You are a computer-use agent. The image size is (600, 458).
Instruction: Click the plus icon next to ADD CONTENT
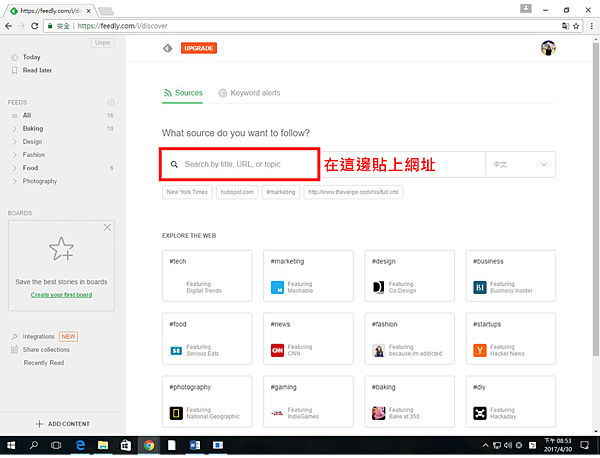click(x=39, y=424)
